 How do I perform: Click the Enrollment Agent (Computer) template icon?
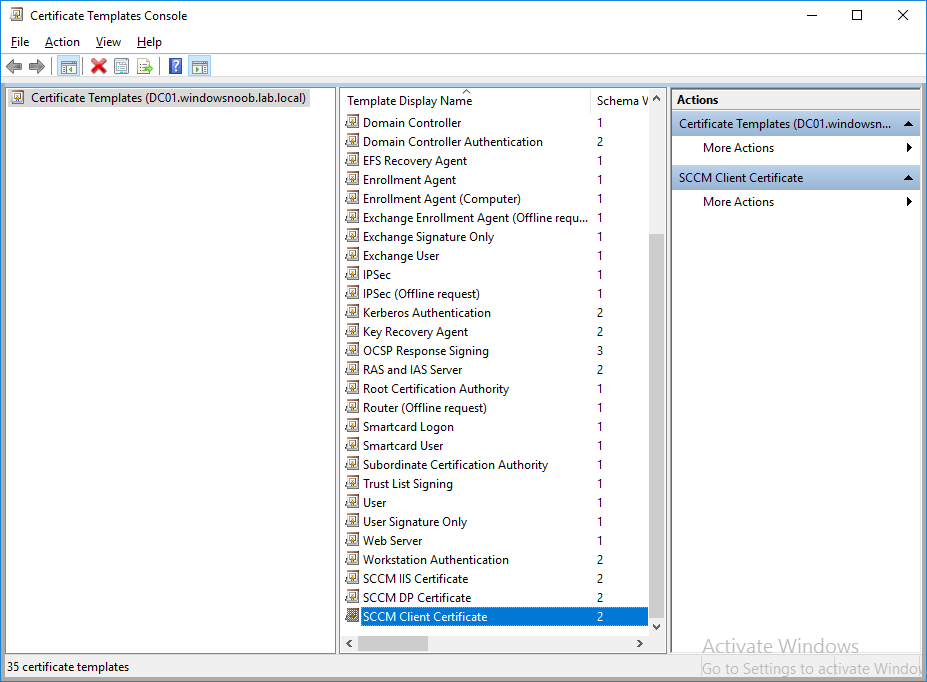(x=352, y=198)
